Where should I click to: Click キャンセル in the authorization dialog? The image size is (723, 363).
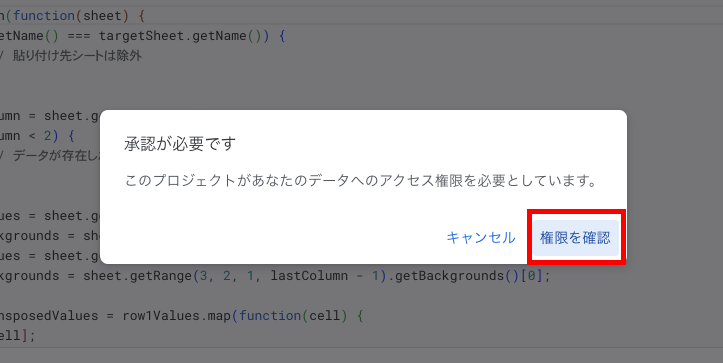481,238
